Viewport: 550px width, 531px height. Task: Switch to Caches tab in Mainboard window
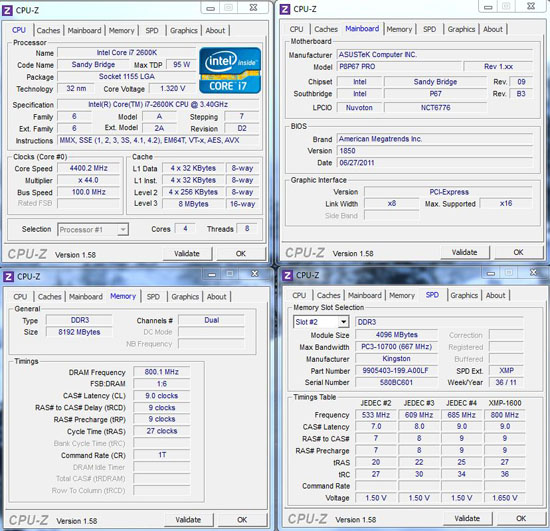coord(326,29)
